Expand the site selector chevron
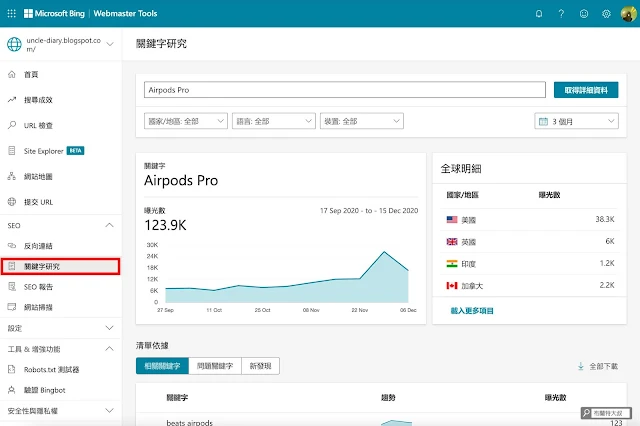The width and height of the screenshot is (640, 426). tap(110, 44)
